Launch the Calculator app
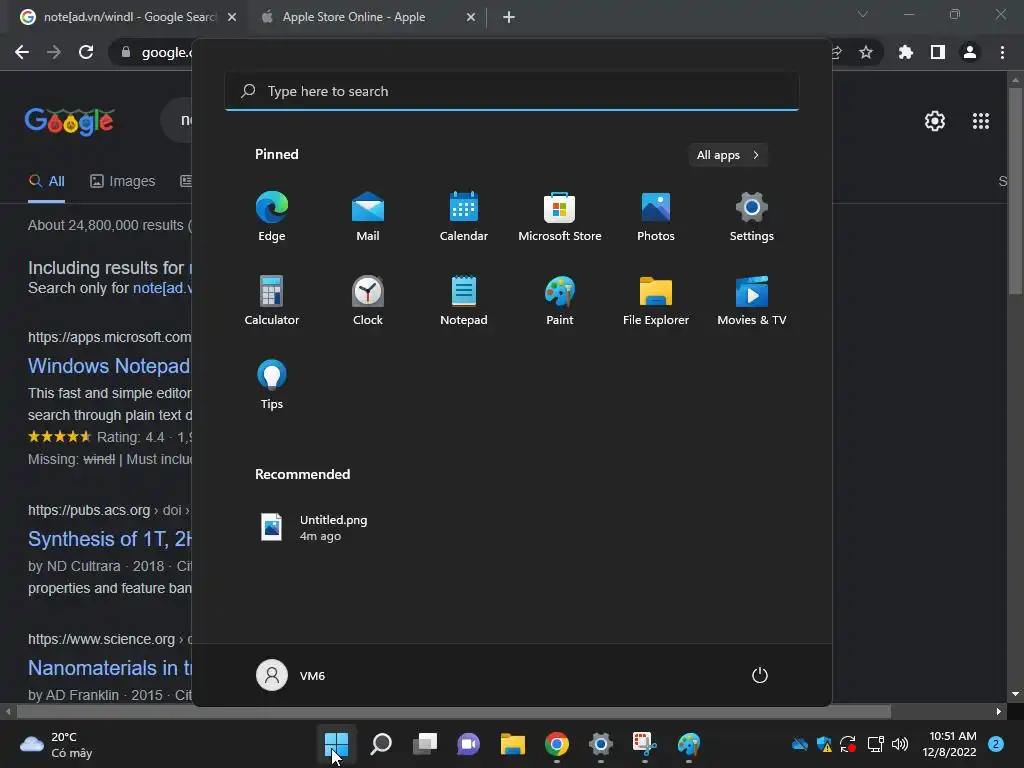The width and height of the screenshot is (1024, 768). pos(272,300)
